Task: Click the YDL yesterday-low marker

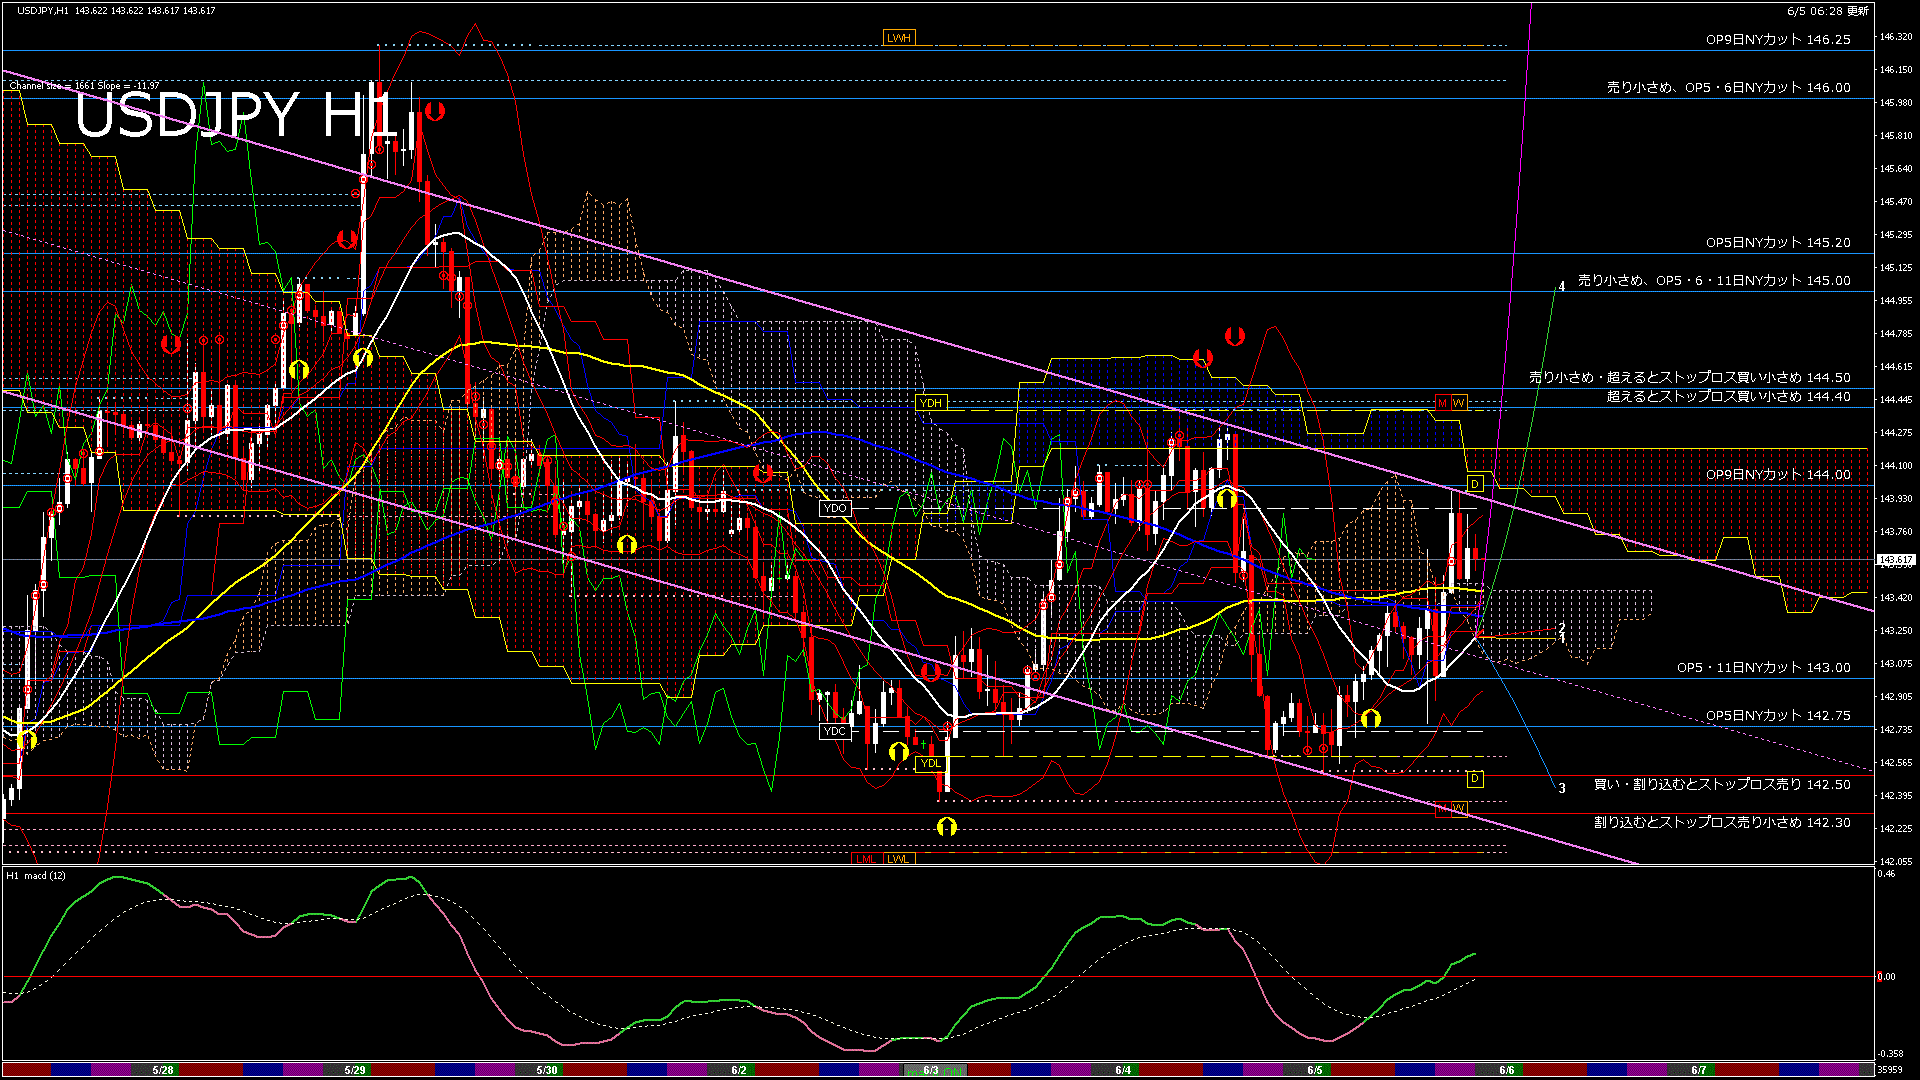Action: point(930,763)
